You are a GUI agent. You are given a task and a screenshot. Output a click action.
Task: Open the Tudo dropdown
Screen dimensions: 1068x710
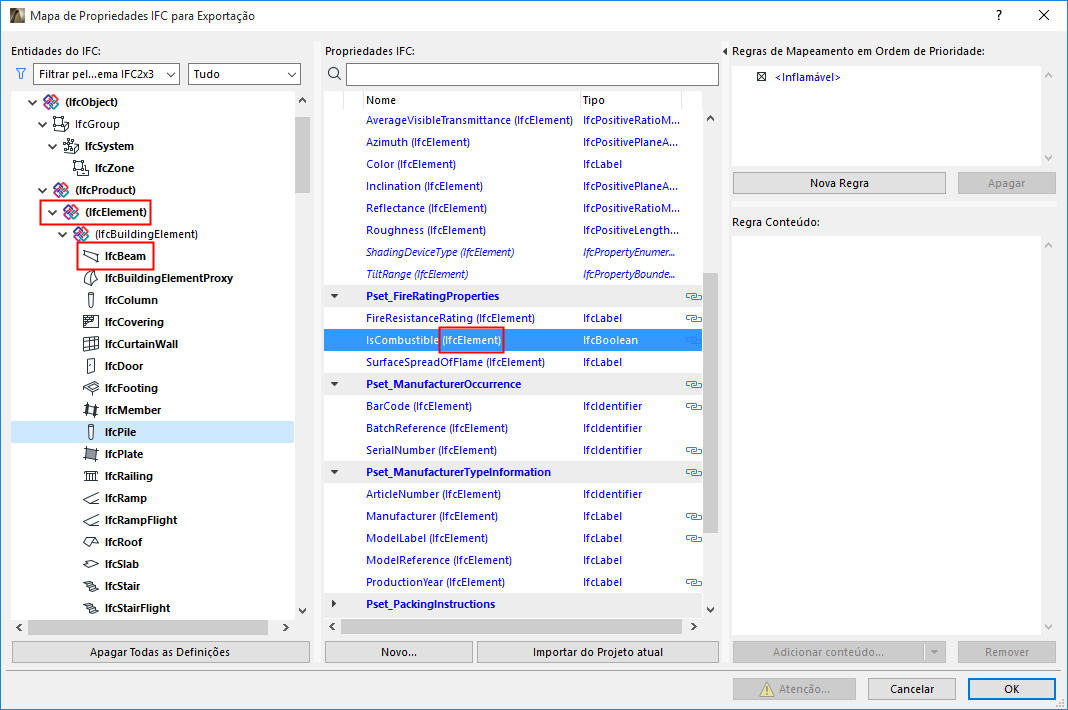(x=245, y=74)
